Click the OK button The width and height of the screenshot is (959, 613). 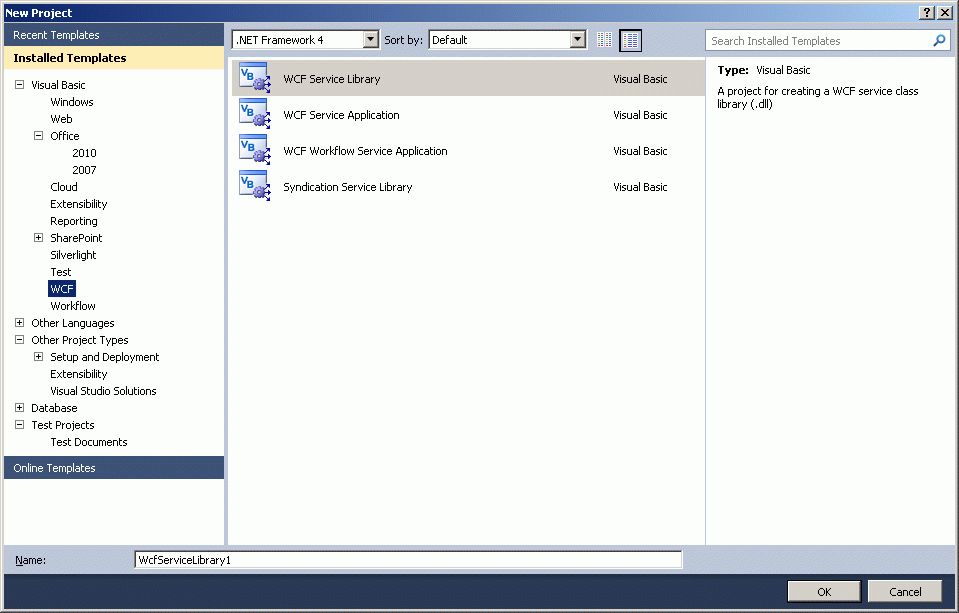pos(824,592)
